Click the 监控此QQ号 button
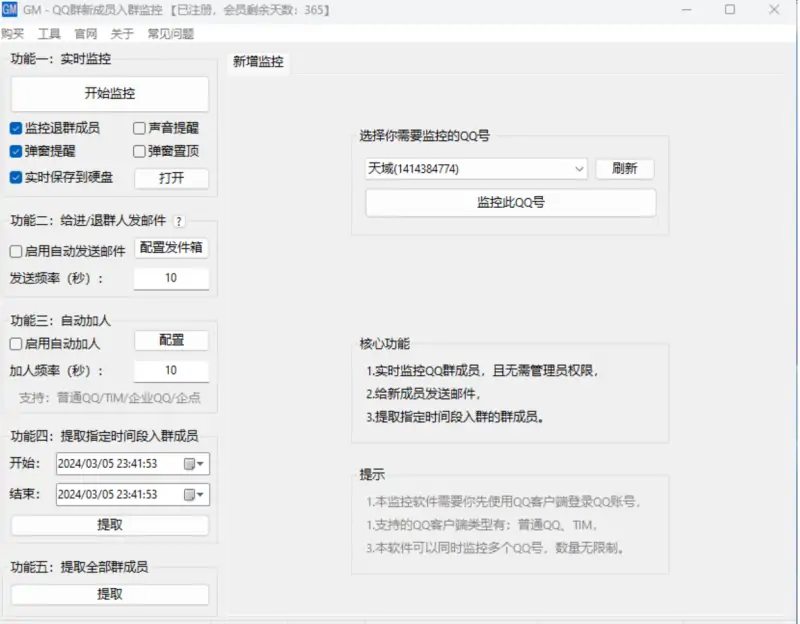Image resolution: width=800 pixels, height=624 pixels. 510,203
